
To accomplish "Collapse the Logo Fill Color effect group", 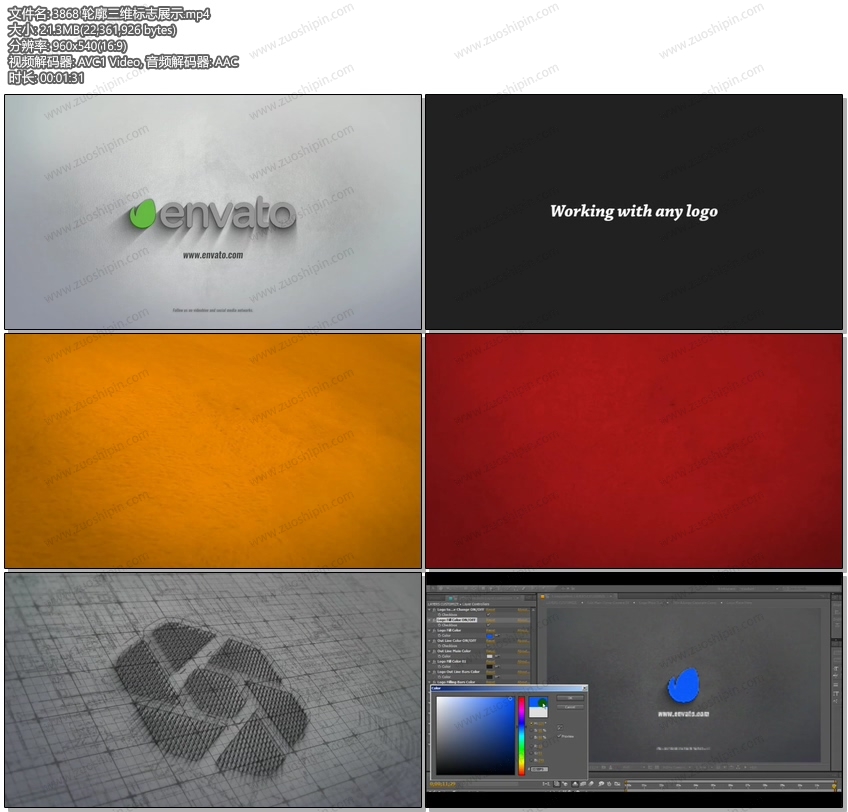I will (x=429, y=630).
